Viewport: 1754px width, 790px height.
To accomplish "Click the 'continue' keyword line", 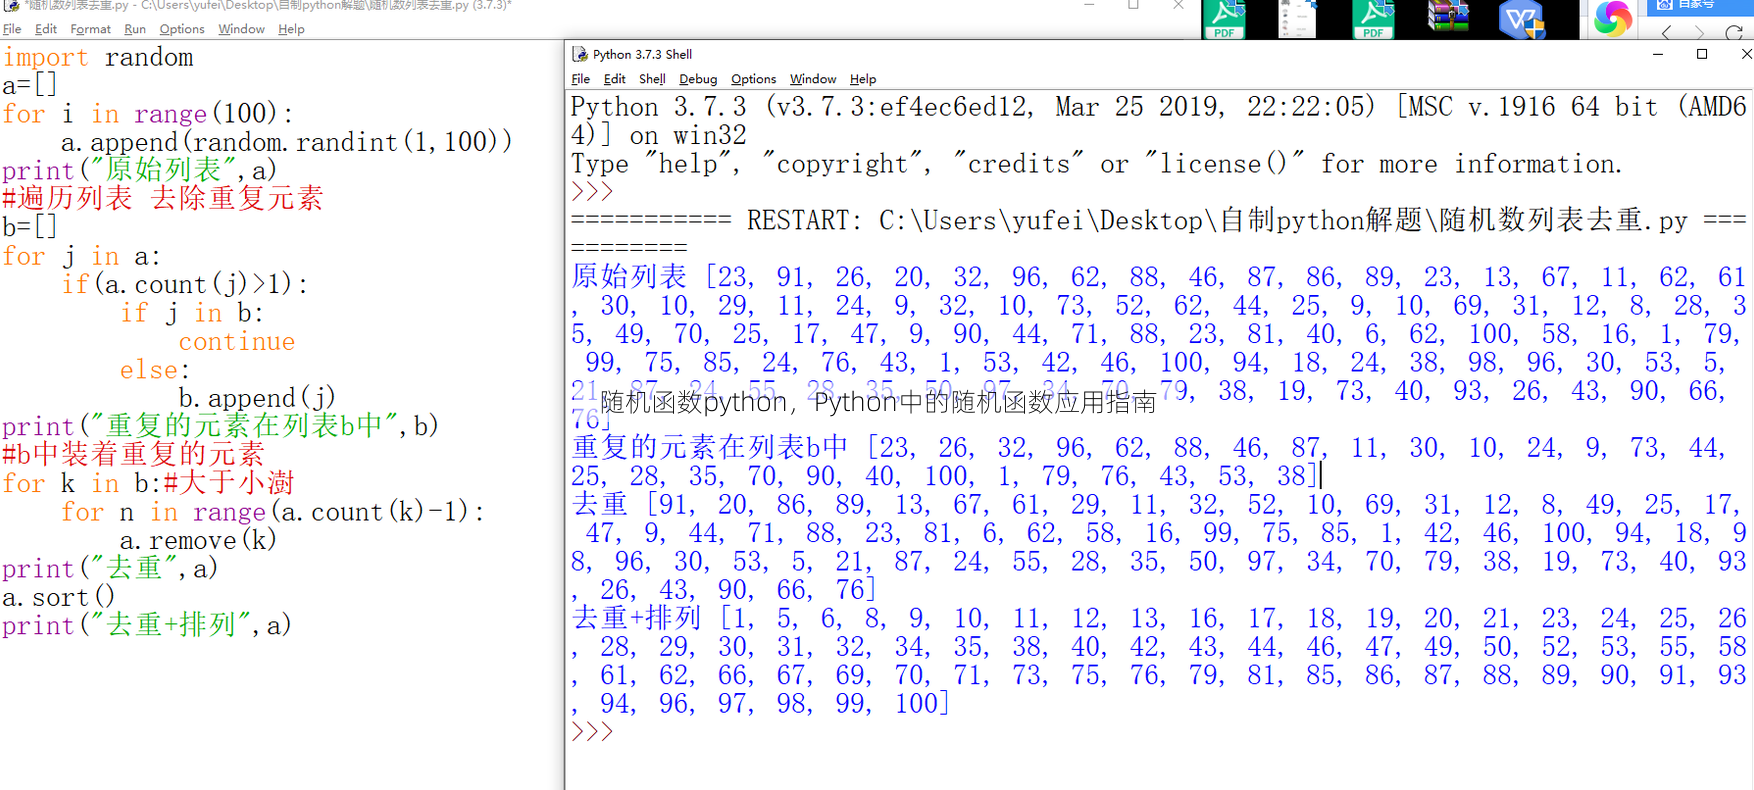I will click(237, 342).
